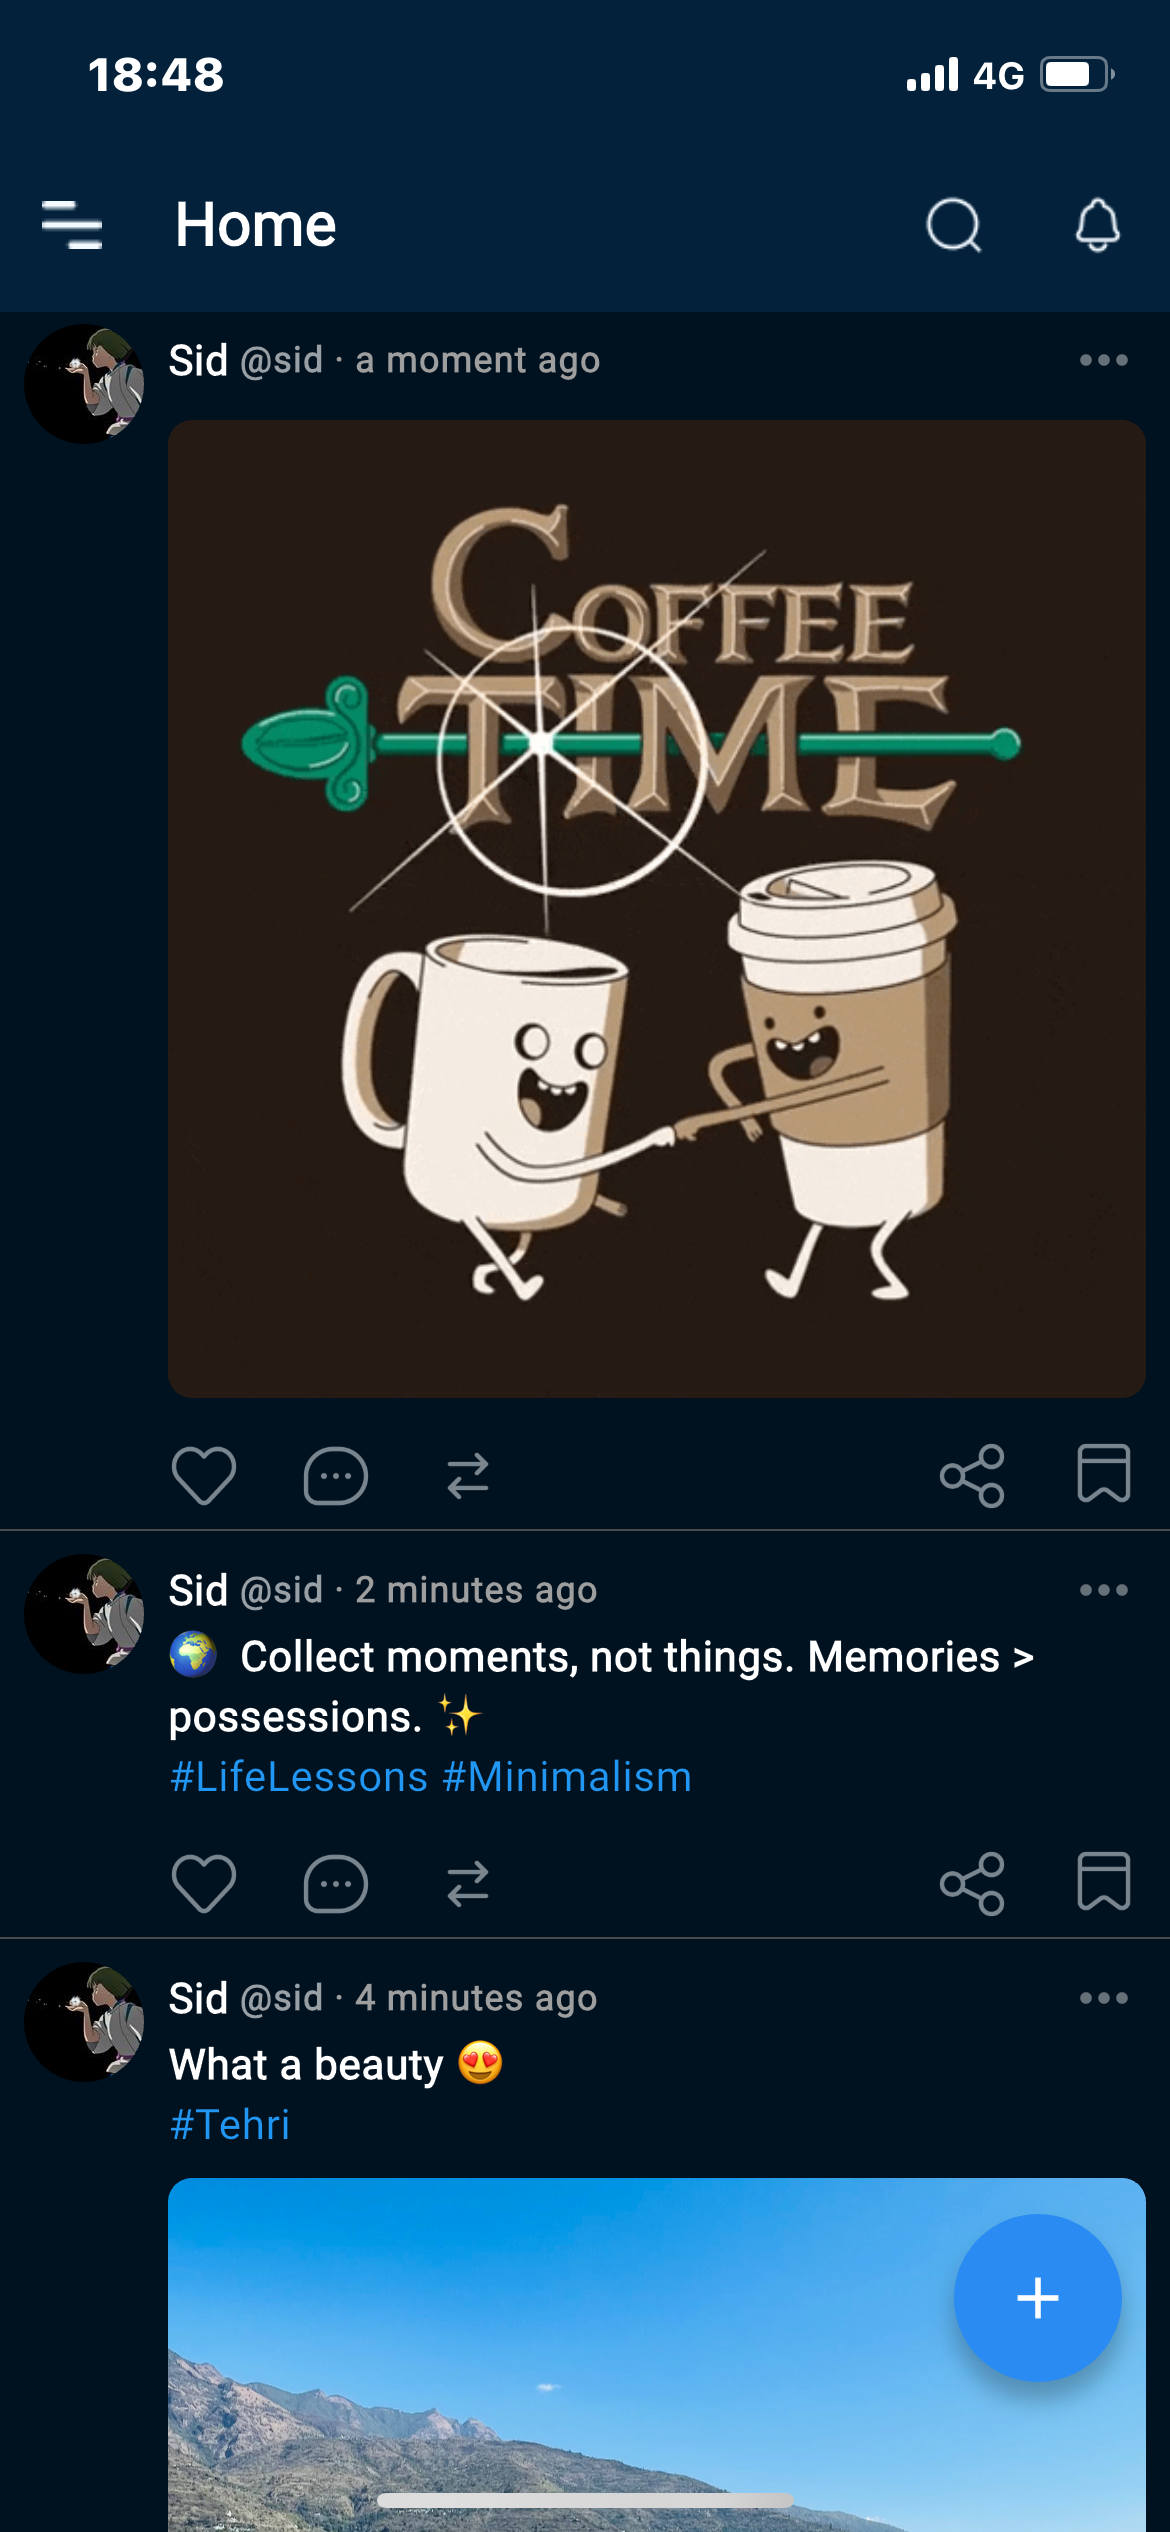Screen dimensions: 1170x2532
Task: Like the 'Collect moments' post
Action: pos(204,1883)
